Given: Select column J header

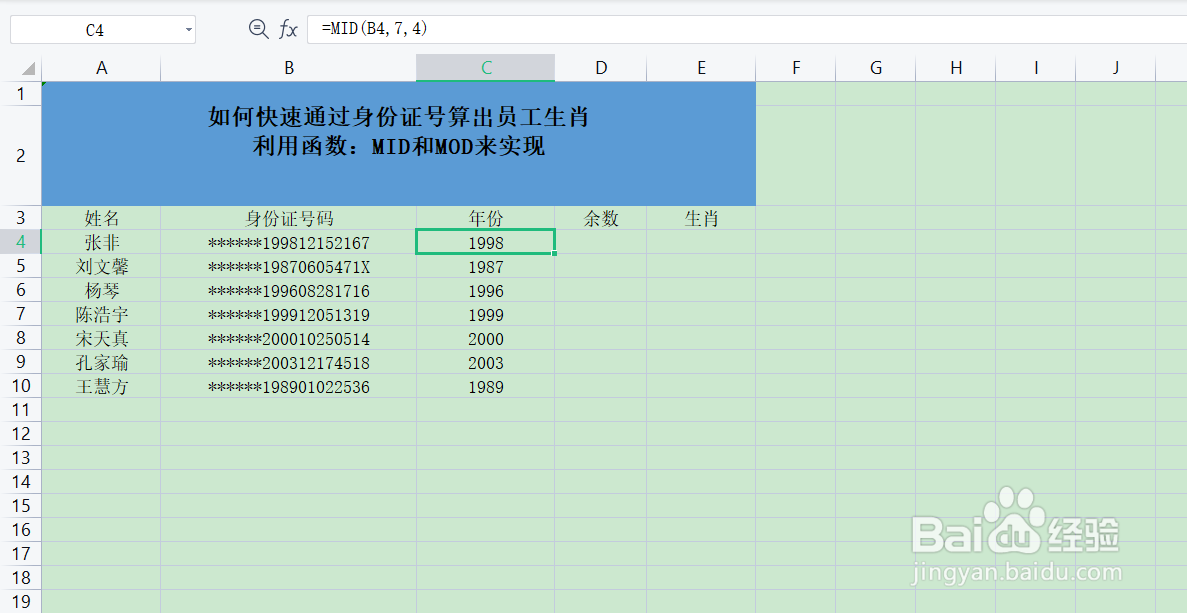Looking at the screenshot, I should pyautogui.click(x=1116, y=68).
